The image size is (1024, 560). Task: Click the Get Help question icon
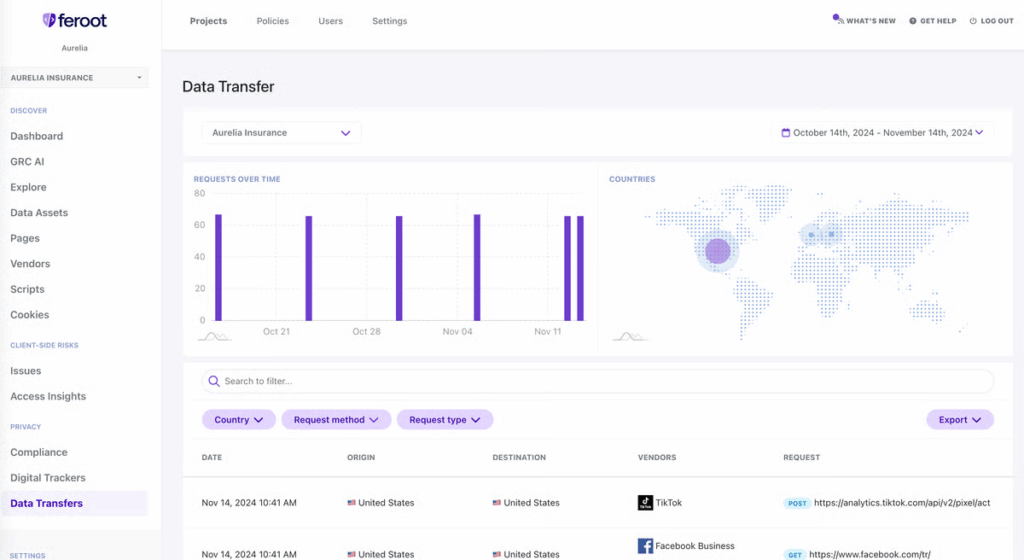tap(912, 21)
